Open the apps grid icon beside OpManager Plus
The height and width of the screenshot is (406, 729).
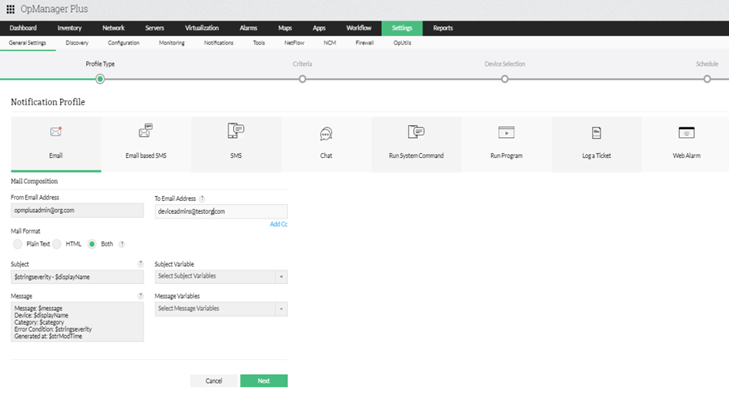tap(10, 9)
